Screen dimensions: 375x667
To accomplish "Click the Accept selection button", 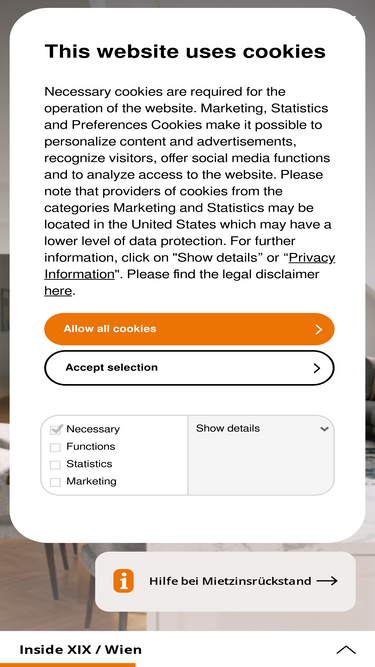I will tap(189, 368).
